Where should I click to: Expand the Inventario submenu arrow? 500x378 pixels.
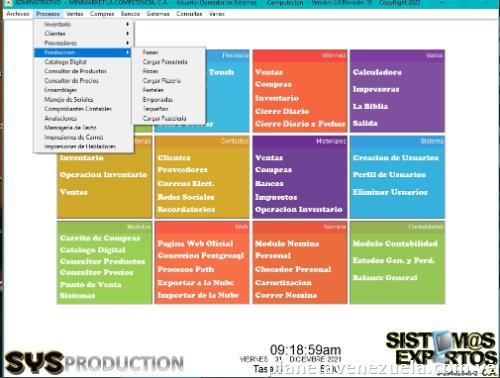pyautogui.click(x=128, y=24)
